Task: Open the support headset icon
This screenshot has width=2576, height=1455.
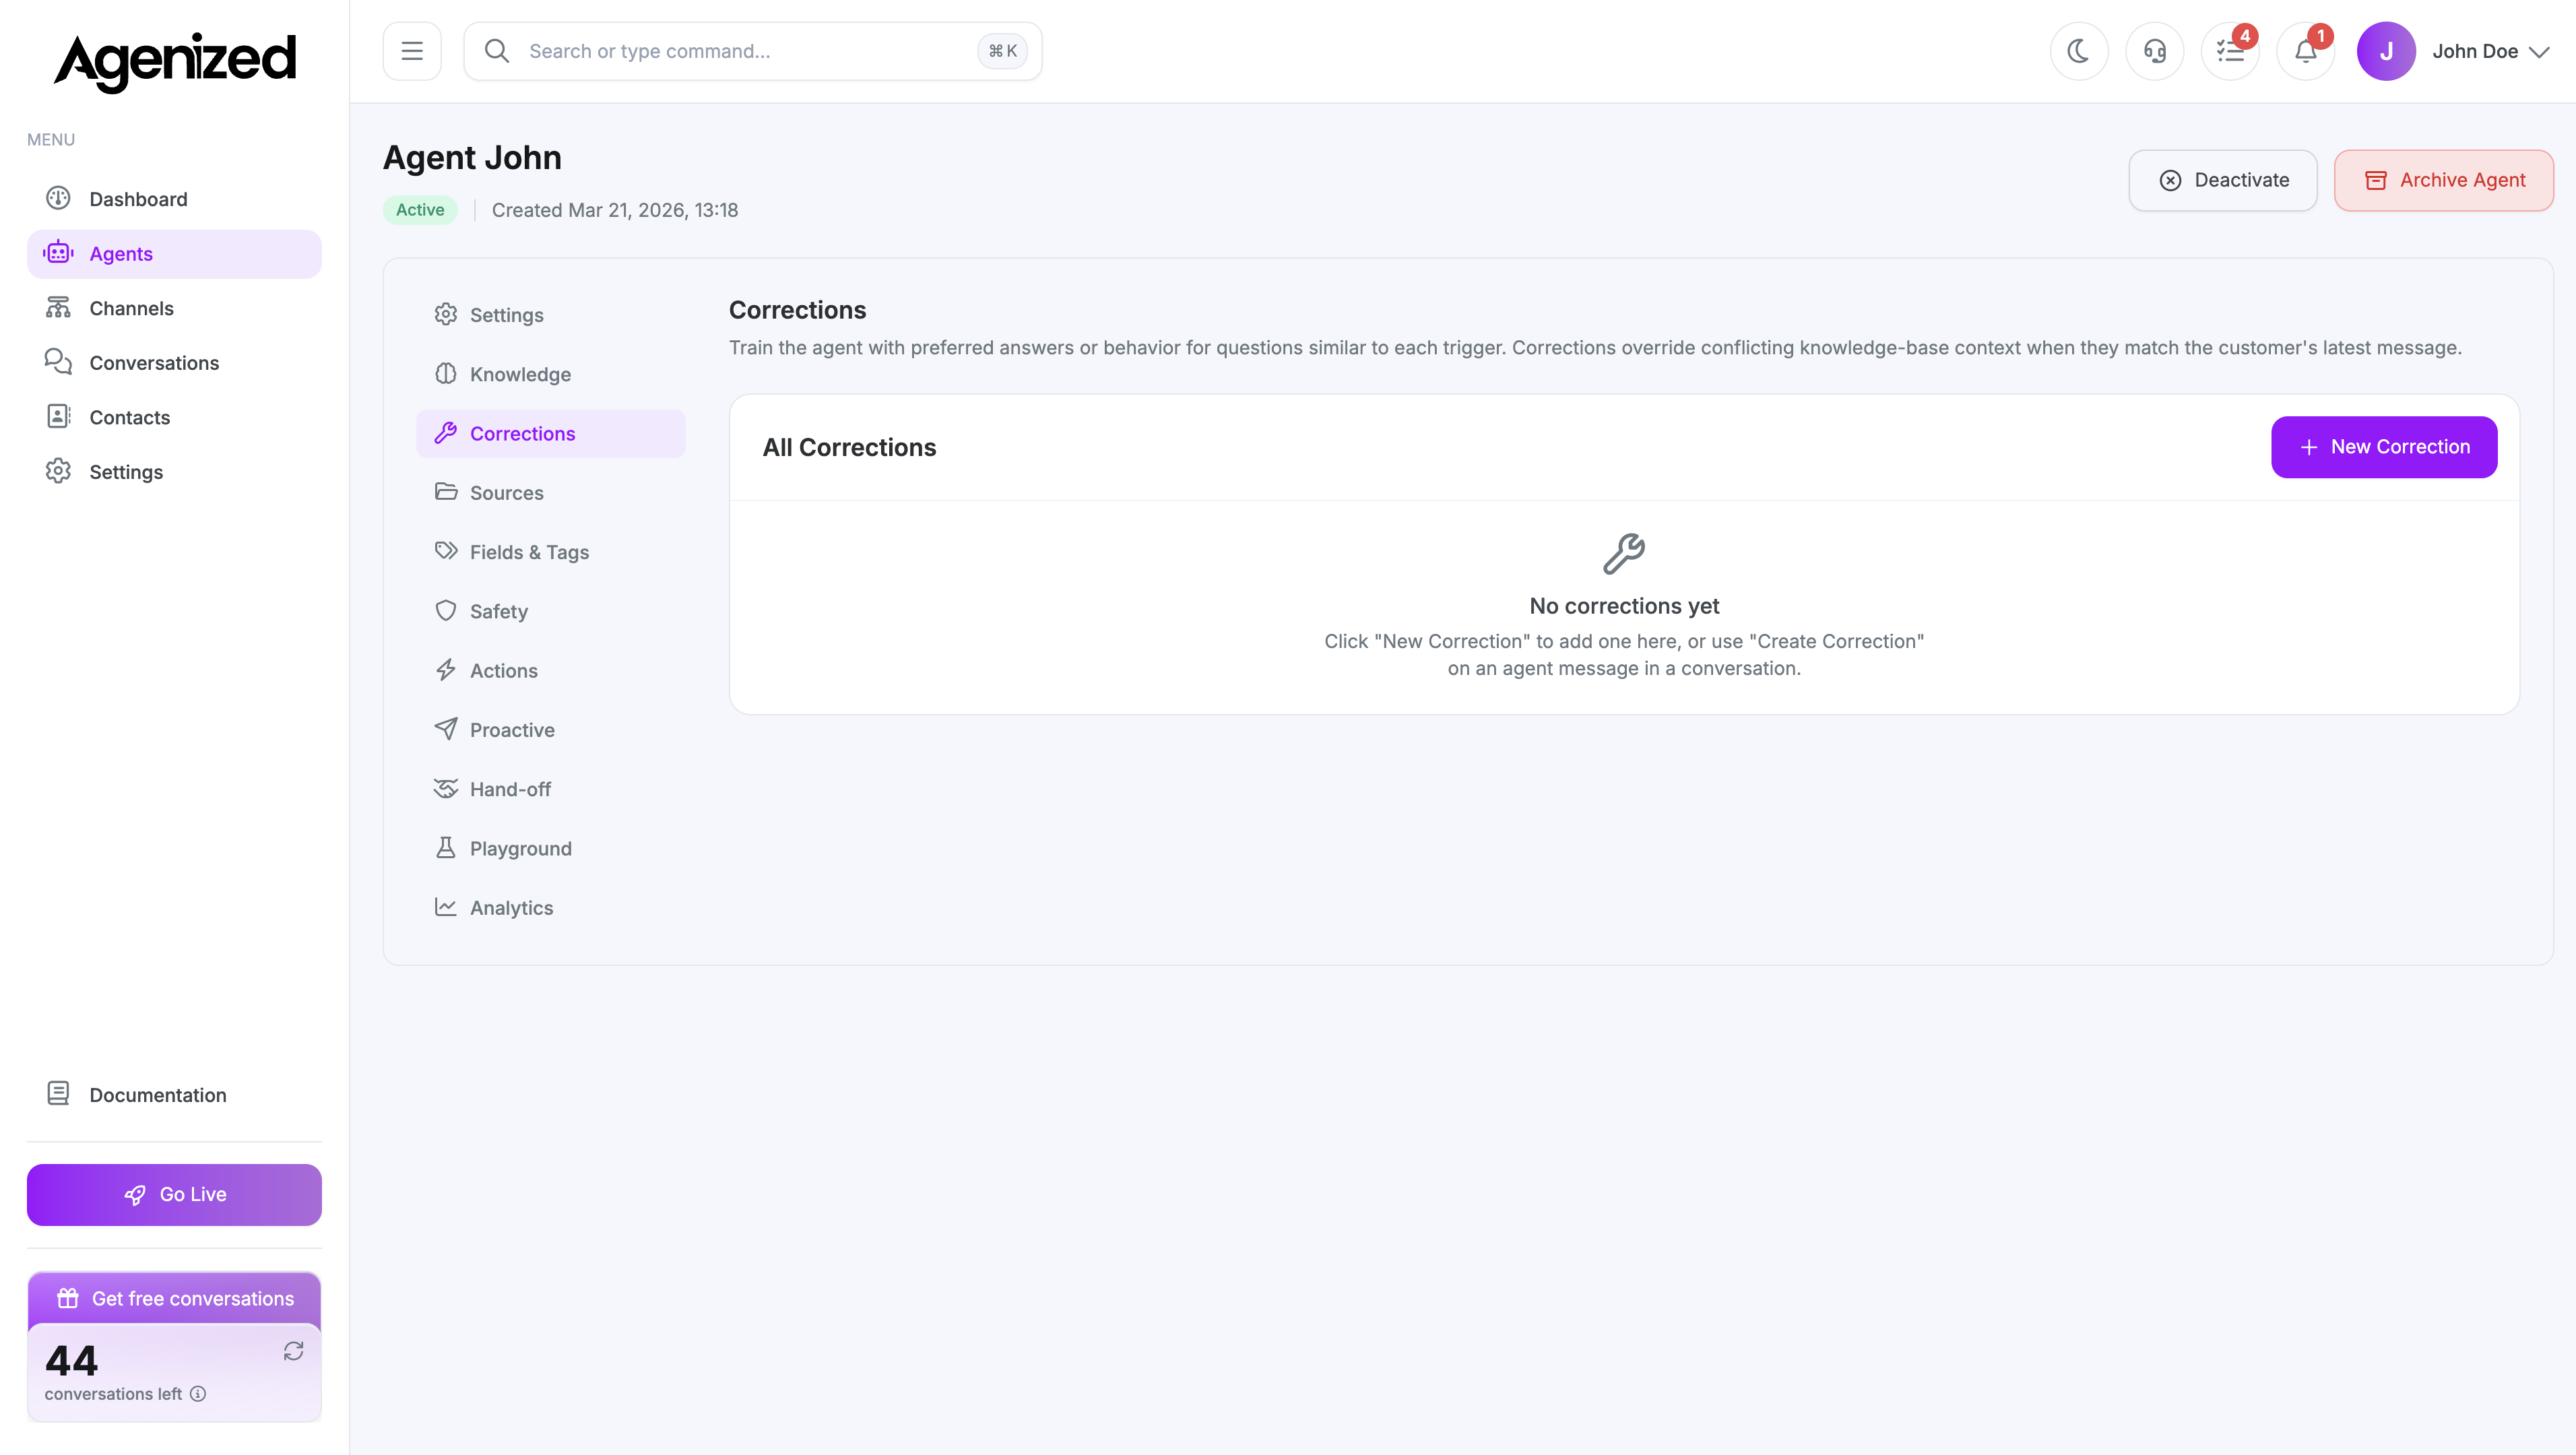Action: click(2155, 50)
